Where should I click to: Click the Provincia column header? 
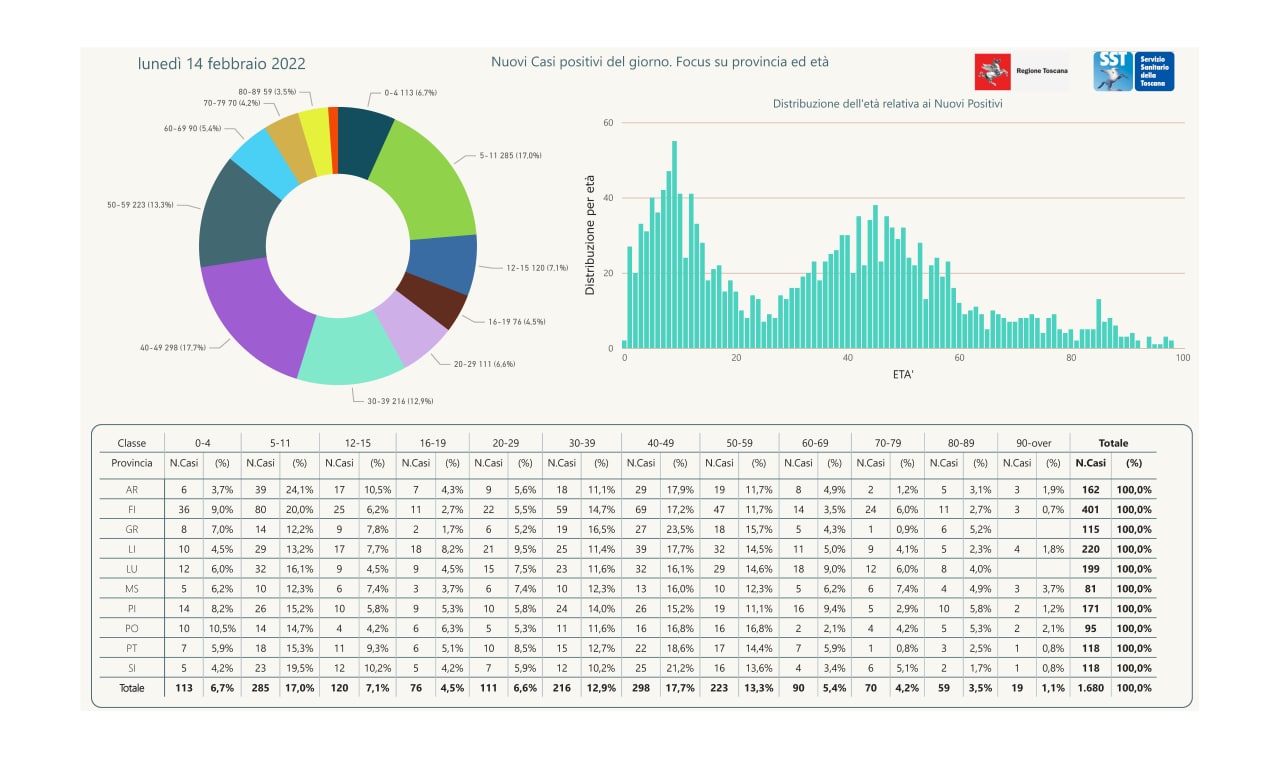[x=132, y=463]
